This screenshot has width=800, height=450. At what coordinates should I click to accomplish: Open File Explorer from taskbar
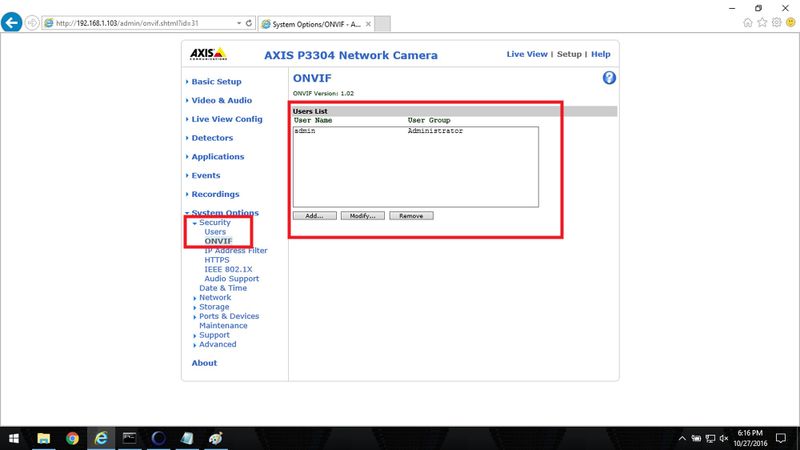(43, 438)
